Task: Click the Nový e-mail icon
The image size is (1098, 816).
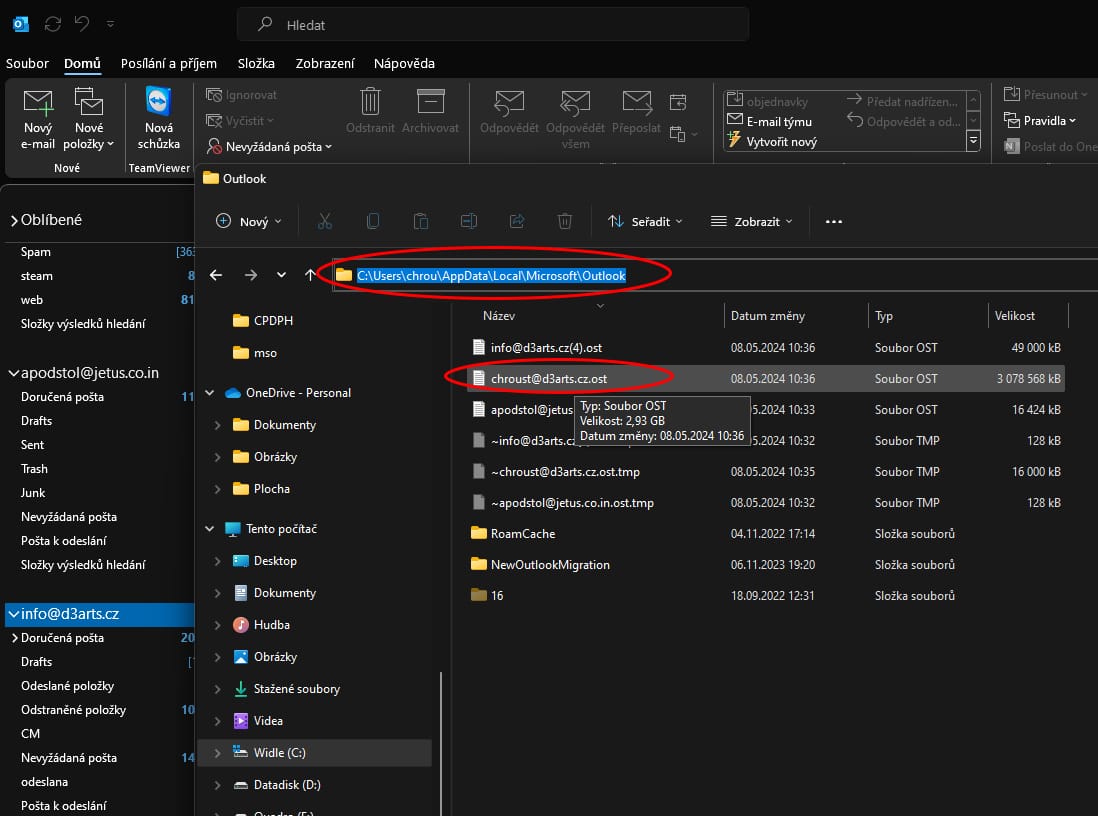Action: click(38, 103)
